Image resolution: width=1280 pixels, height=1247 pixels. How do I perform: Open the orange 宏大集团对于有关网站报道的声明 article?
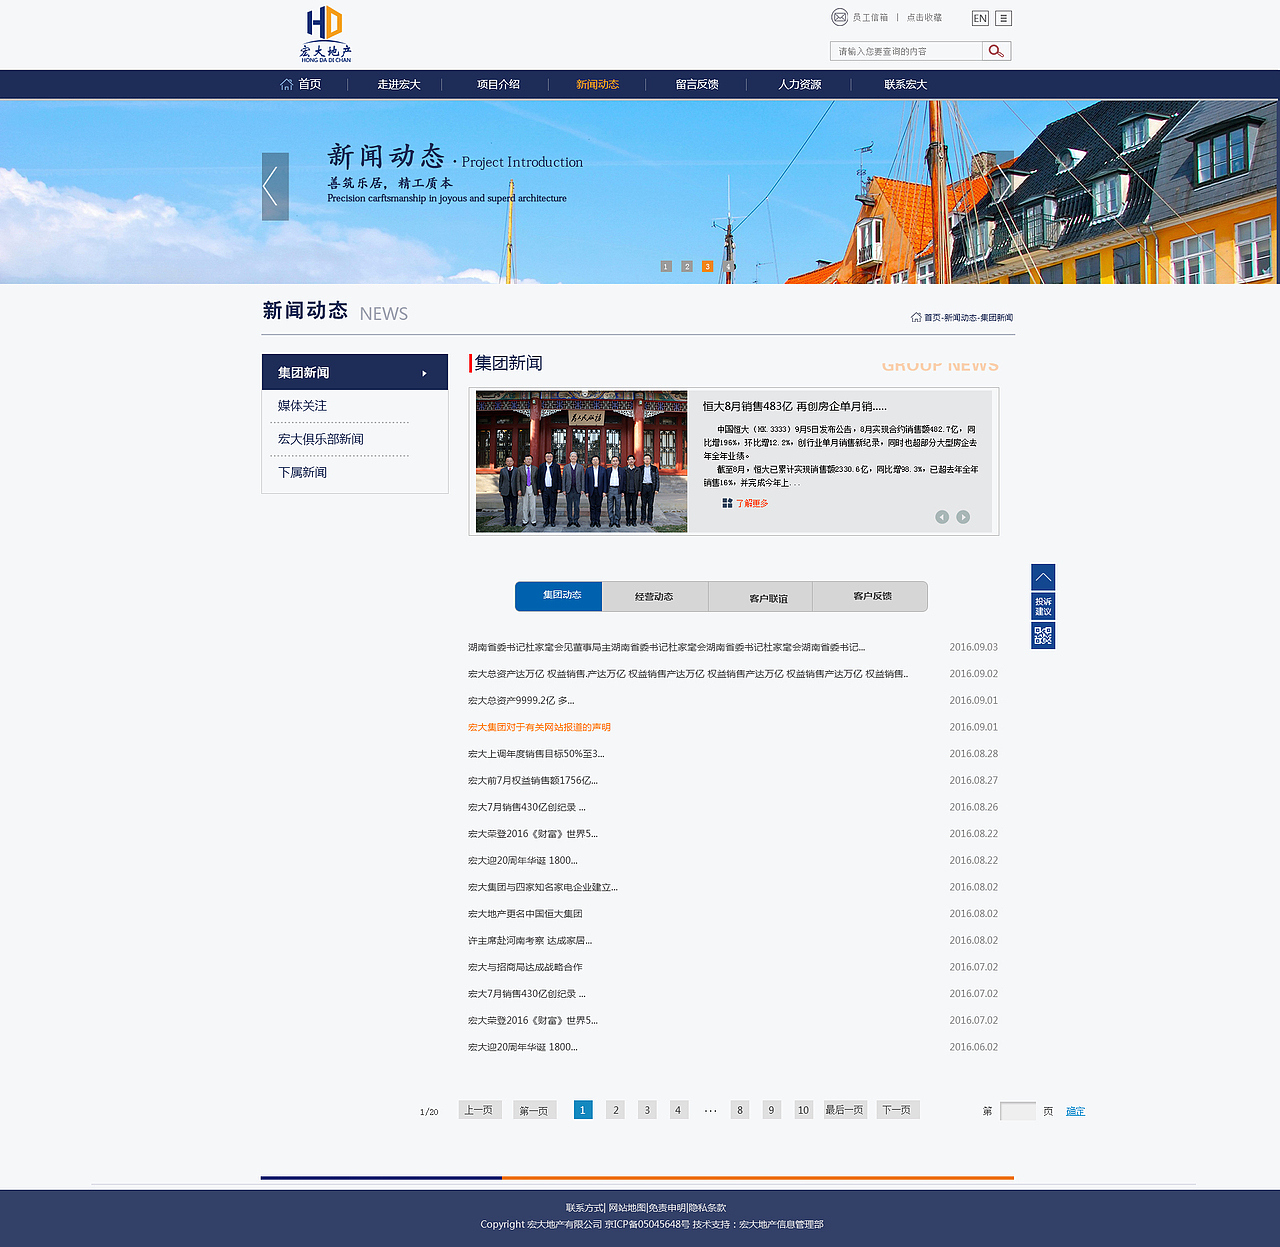pos(539,727)
